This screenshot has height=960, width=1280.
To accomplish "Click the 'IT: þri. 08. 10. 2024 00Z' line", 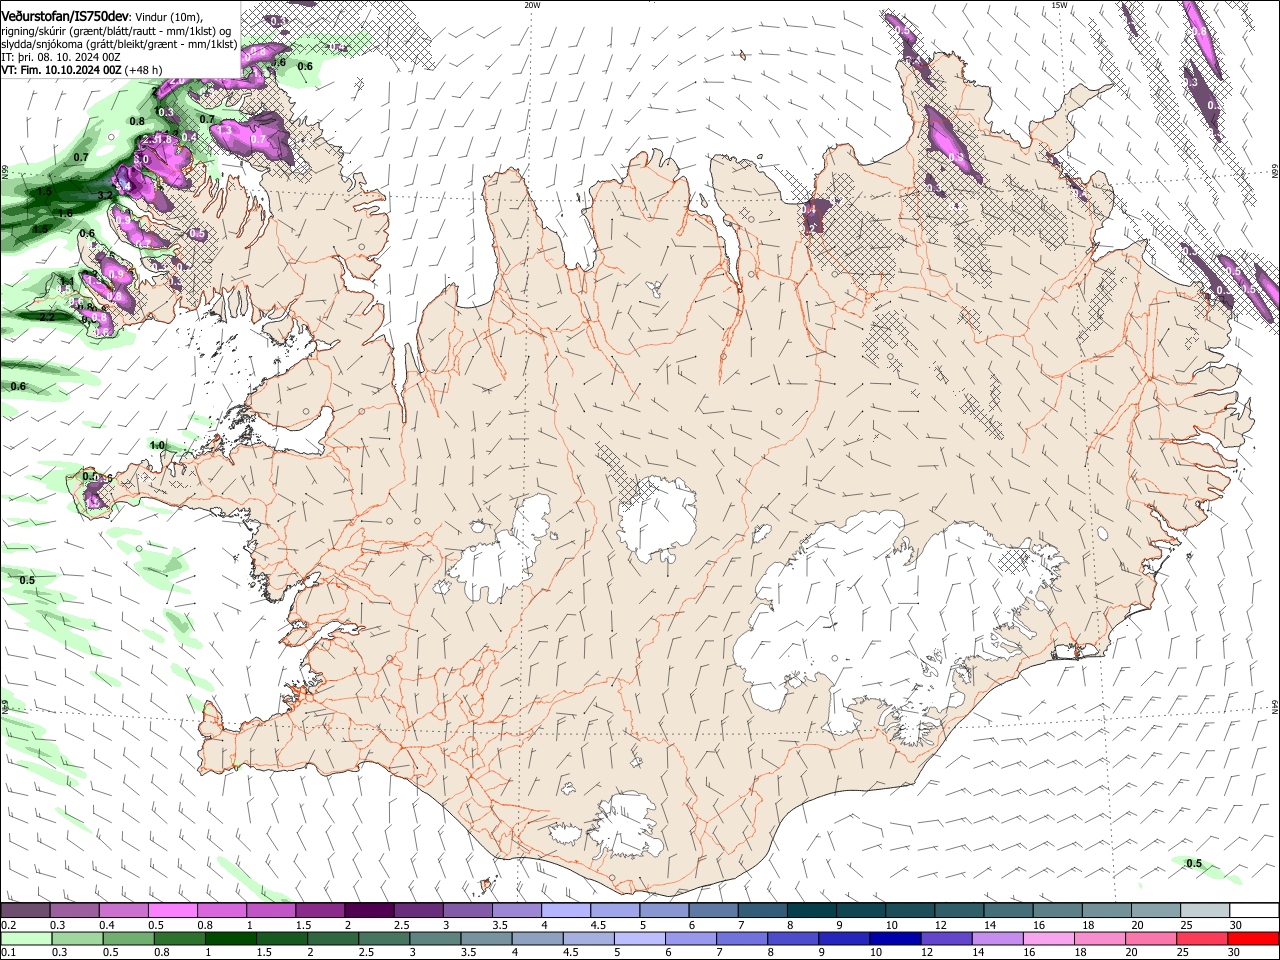I will coord(61,57).
